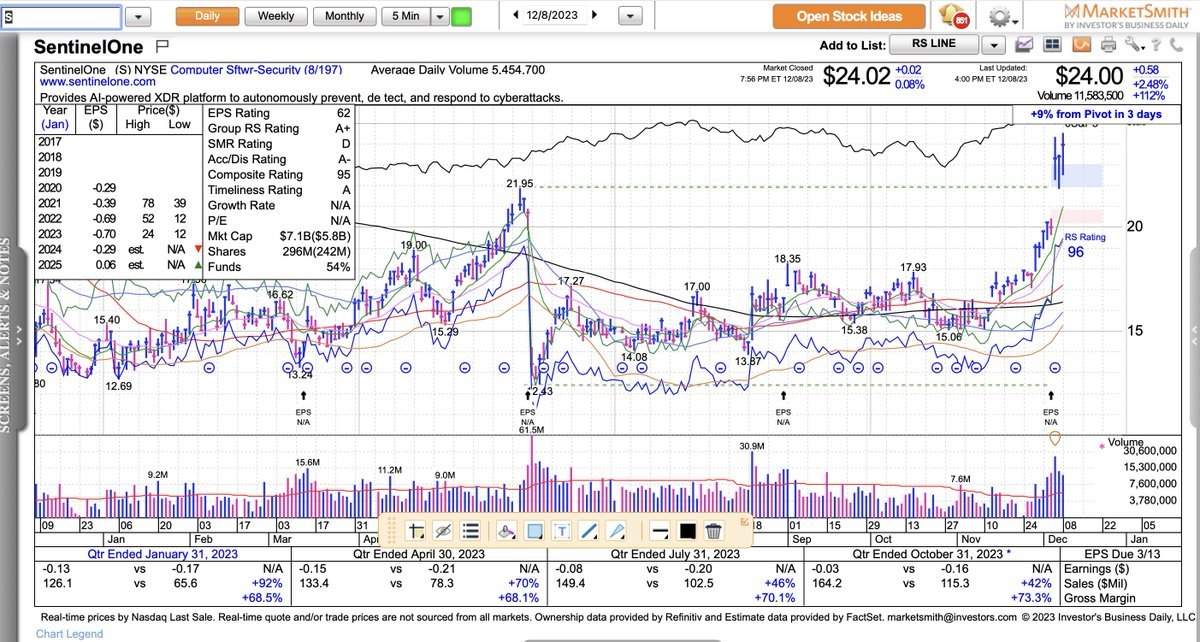This screenshot has height=642, width=1200.
Task: Click the 21.95 price high label
Action: [x=521, y=184]
